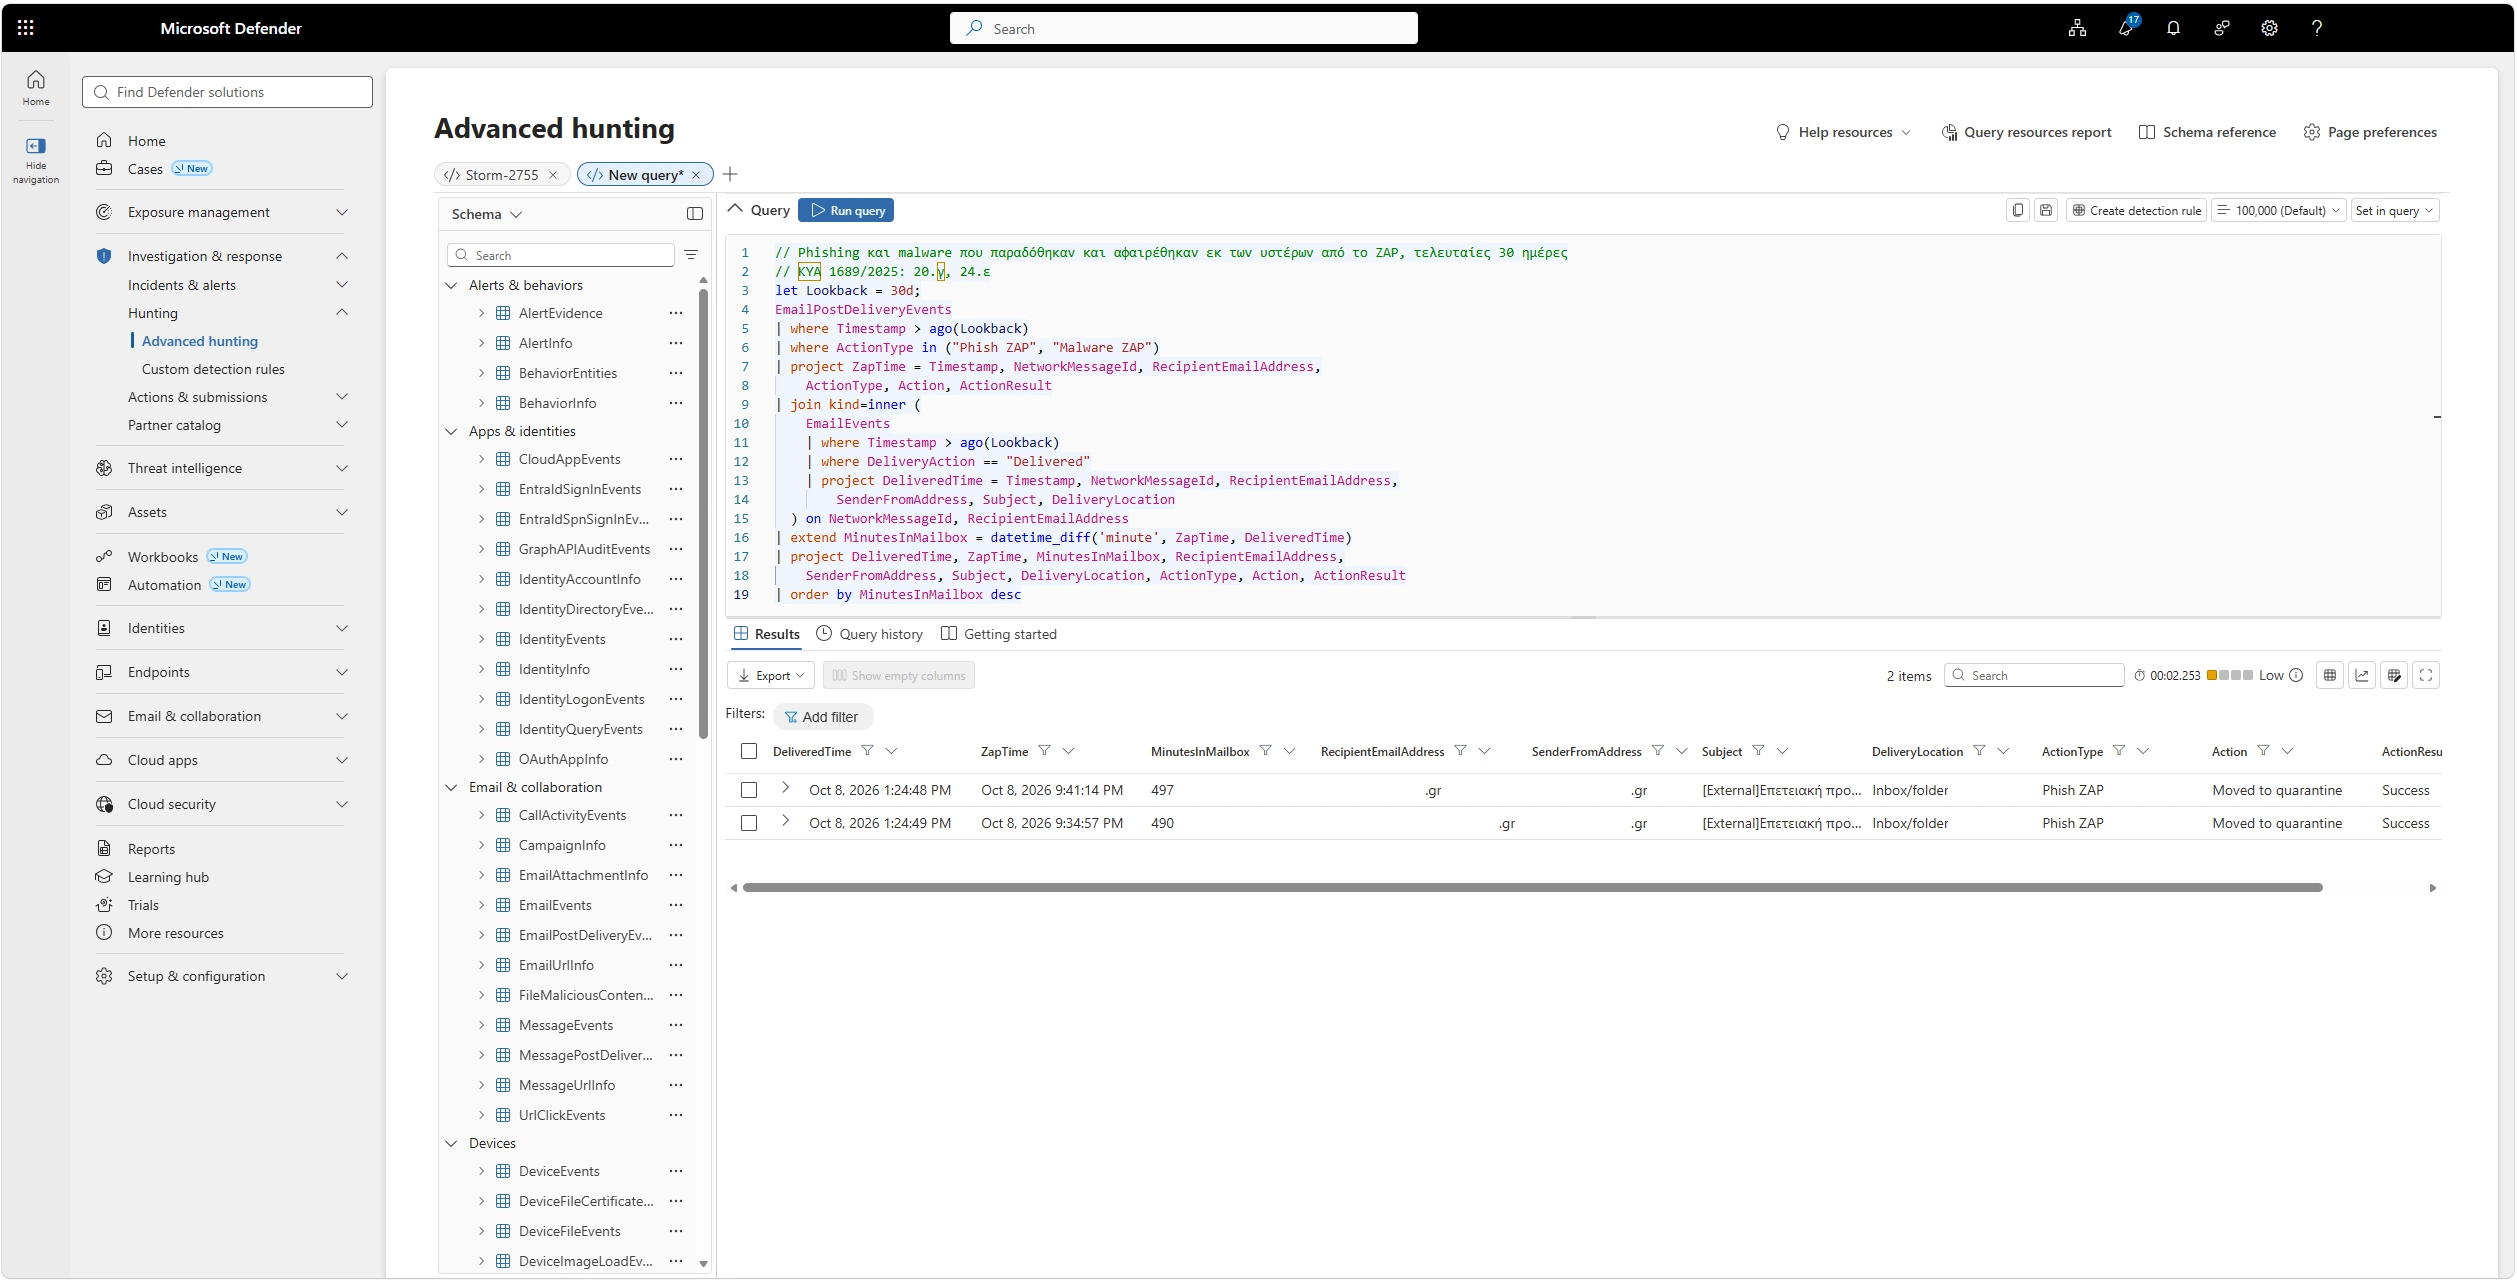Open more options for AlertInfo table
This screenshot has height=1281, width=2517.
pyautogui.click(x=676, y=343)
